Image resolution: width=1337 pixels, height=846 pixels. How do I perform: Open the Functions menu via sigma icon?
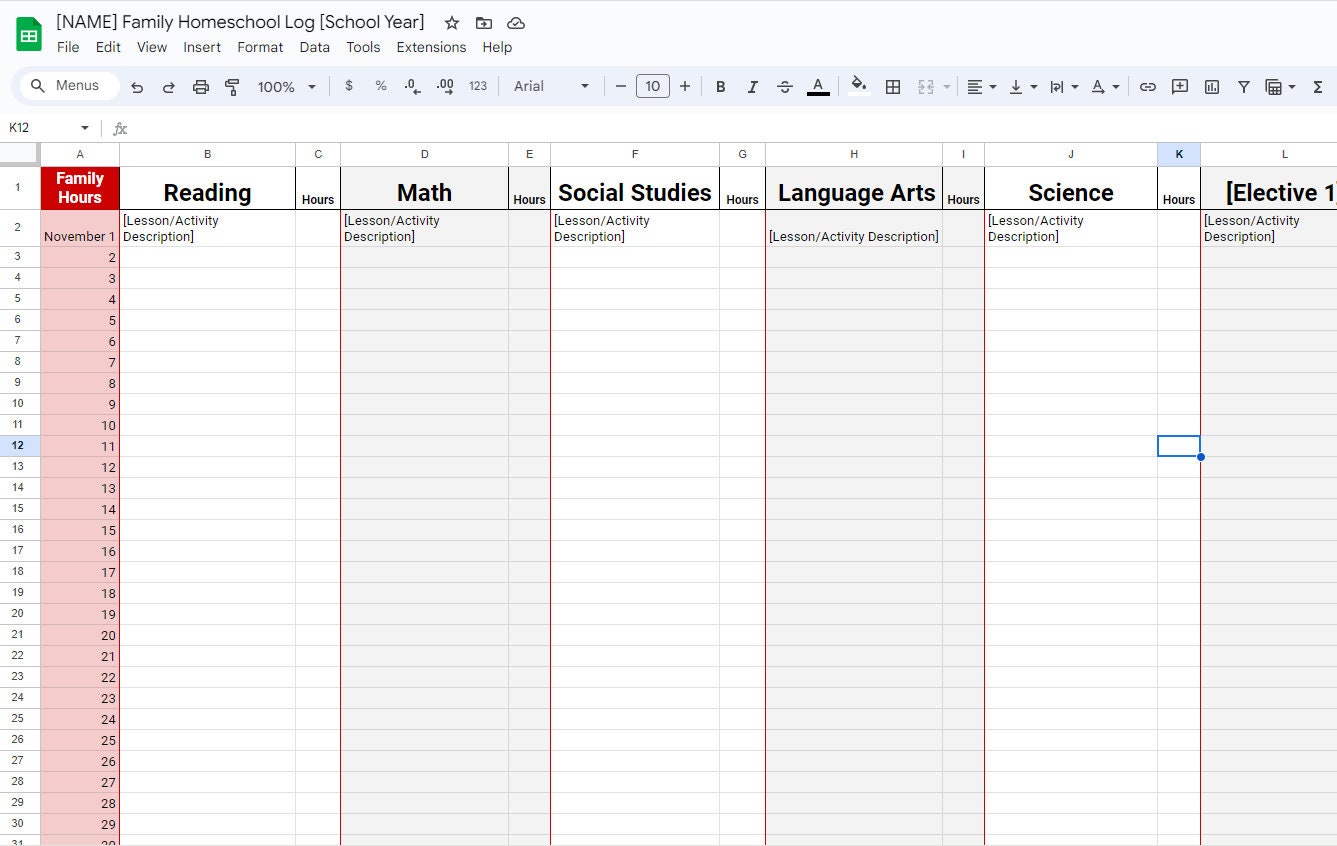point(1318,87)
